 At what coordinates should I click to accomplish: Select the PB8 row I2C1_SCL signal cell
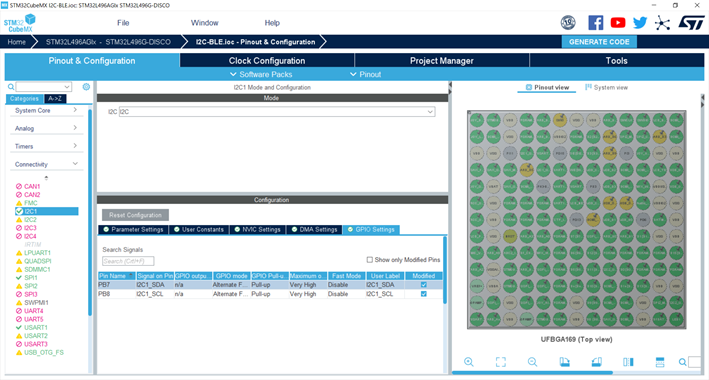(154, 294)
